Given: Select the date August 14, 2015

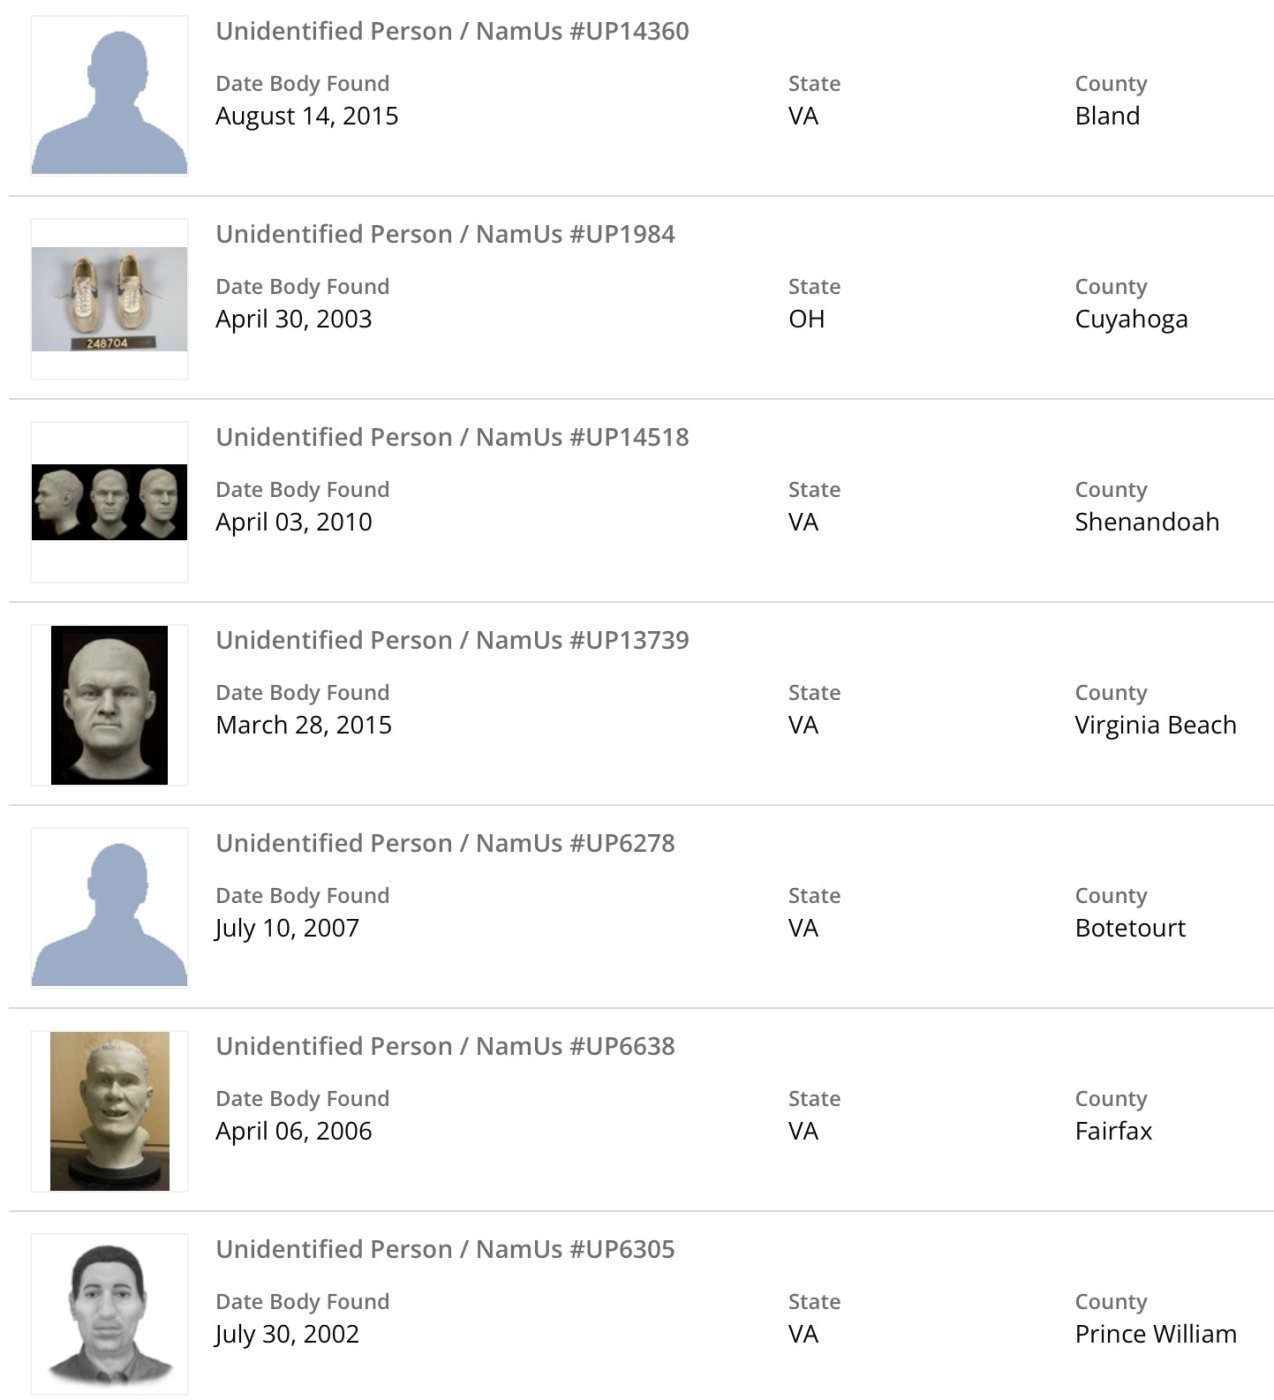Looking at the screenshot, I should 307,116.
